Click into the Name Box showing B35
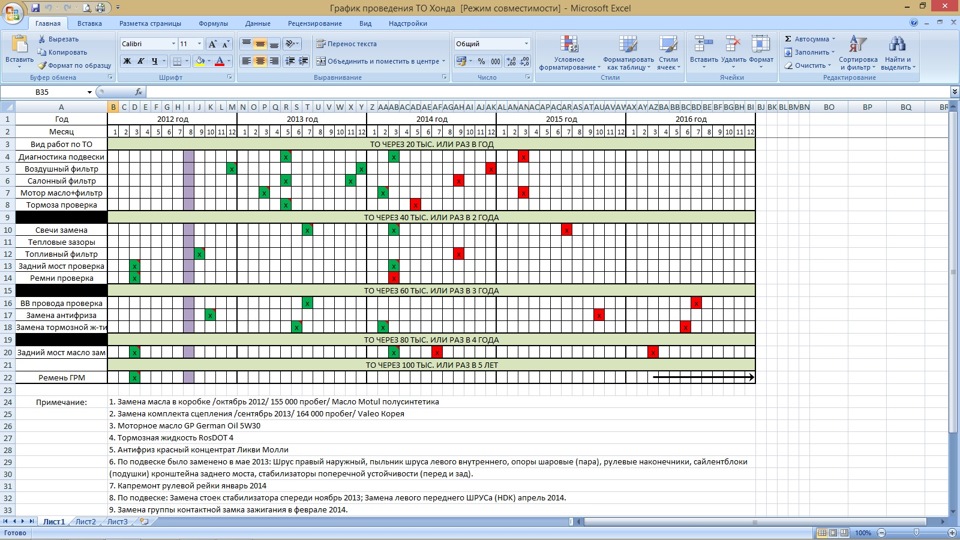Screen dimensions: 960x540 coord(42,92)
